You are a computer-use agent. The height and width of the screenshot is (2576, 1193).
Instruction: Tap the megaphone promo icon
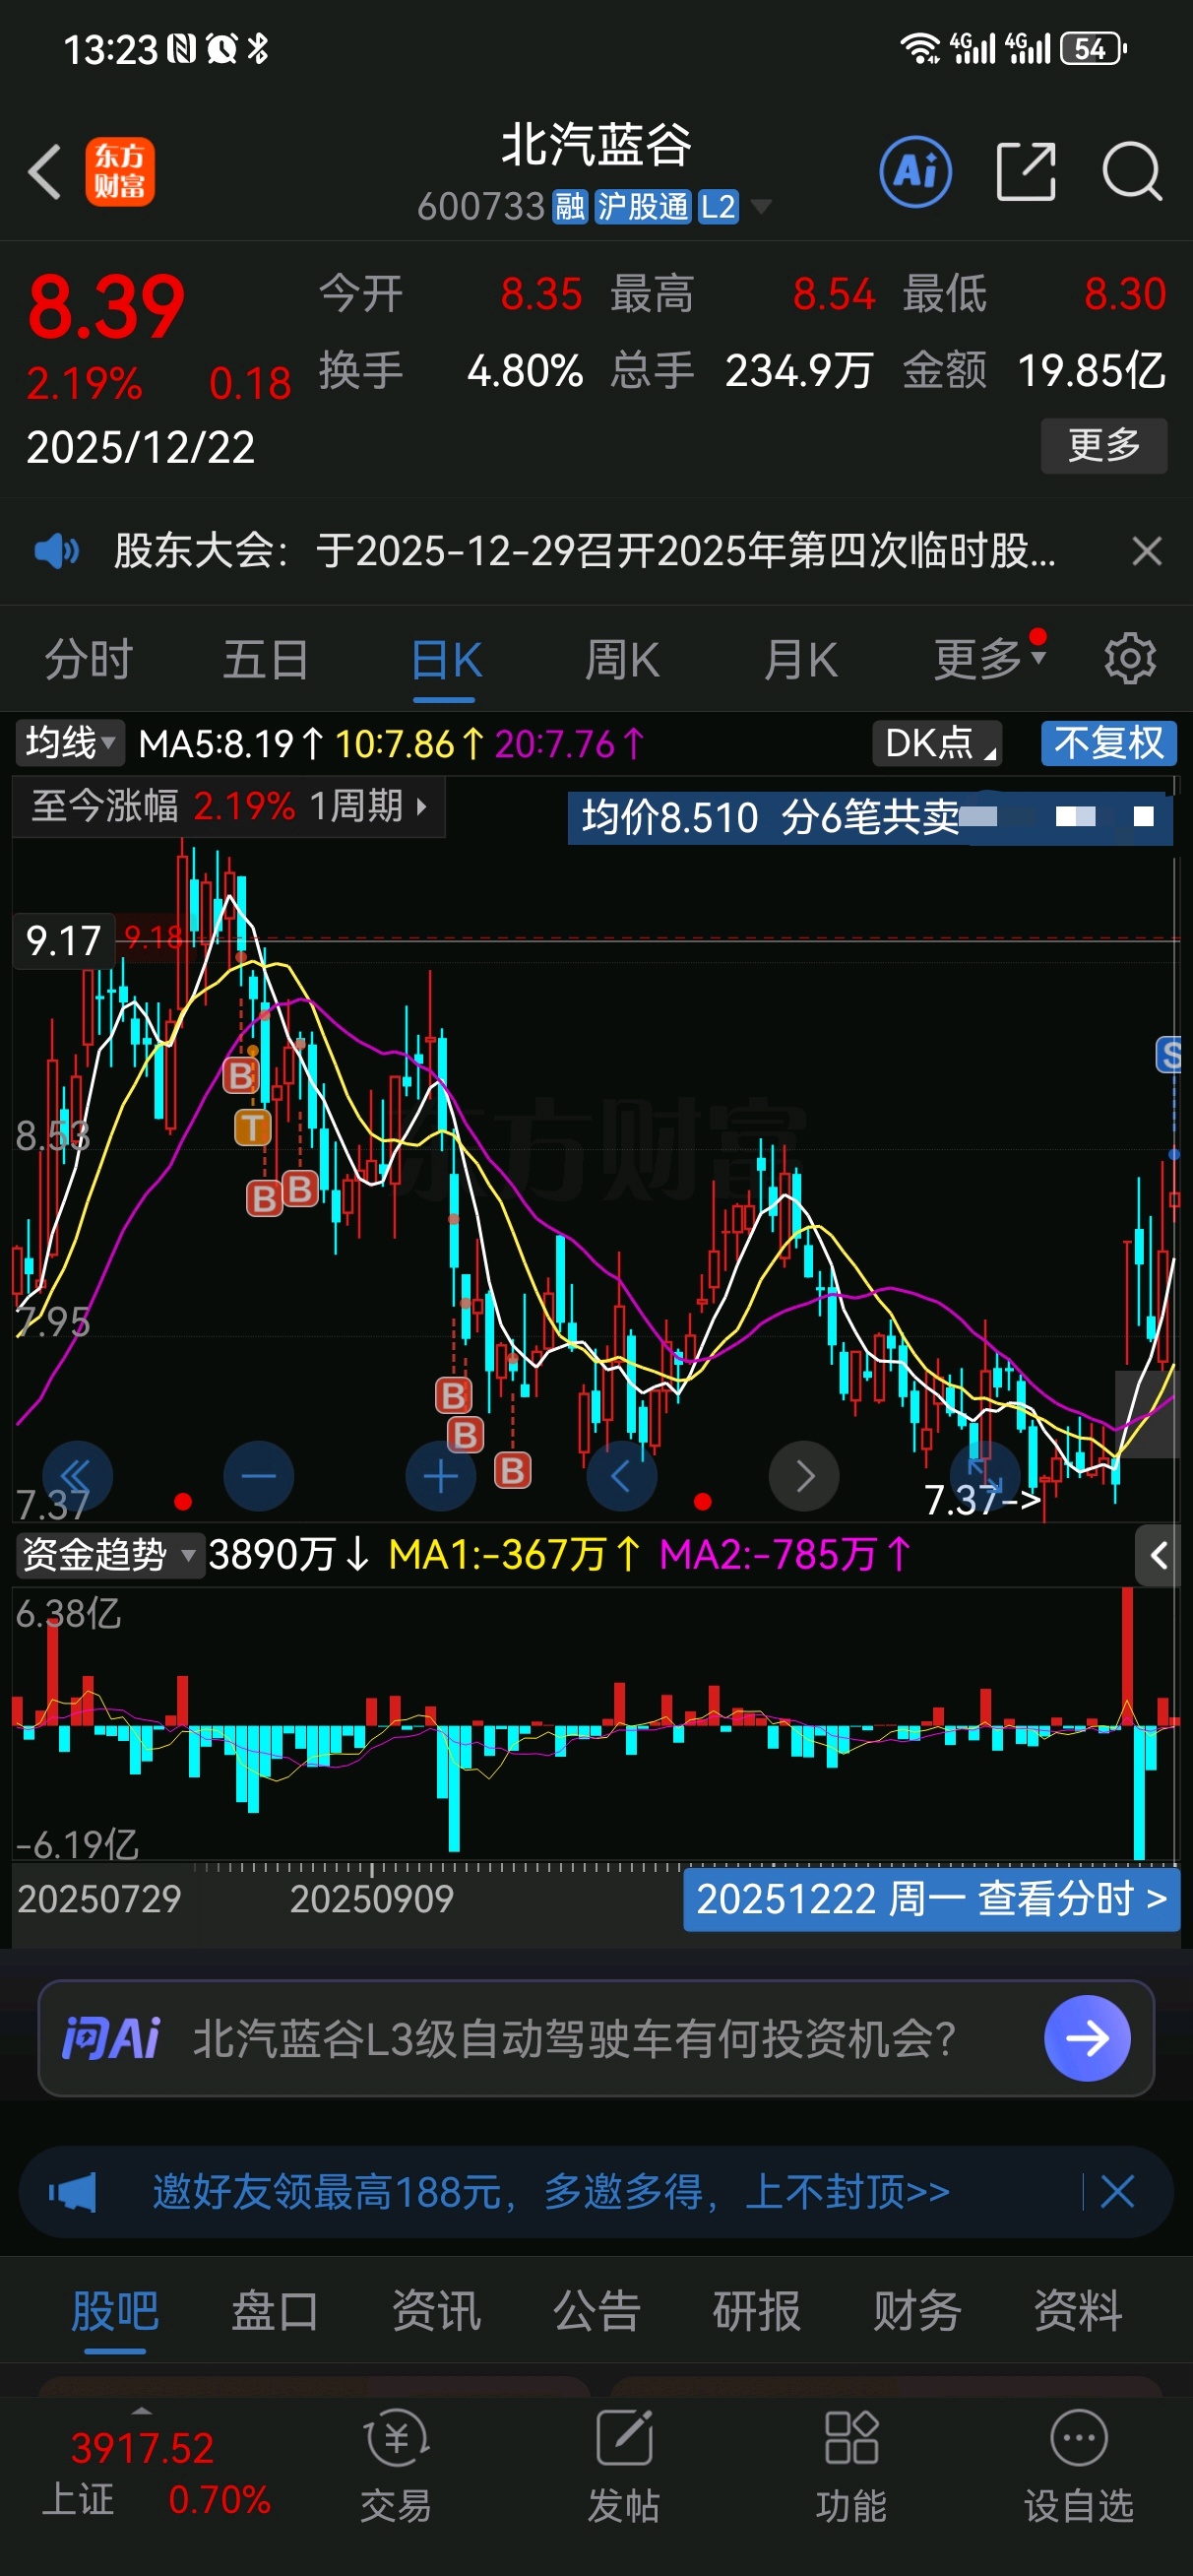tap(72, 2192)
